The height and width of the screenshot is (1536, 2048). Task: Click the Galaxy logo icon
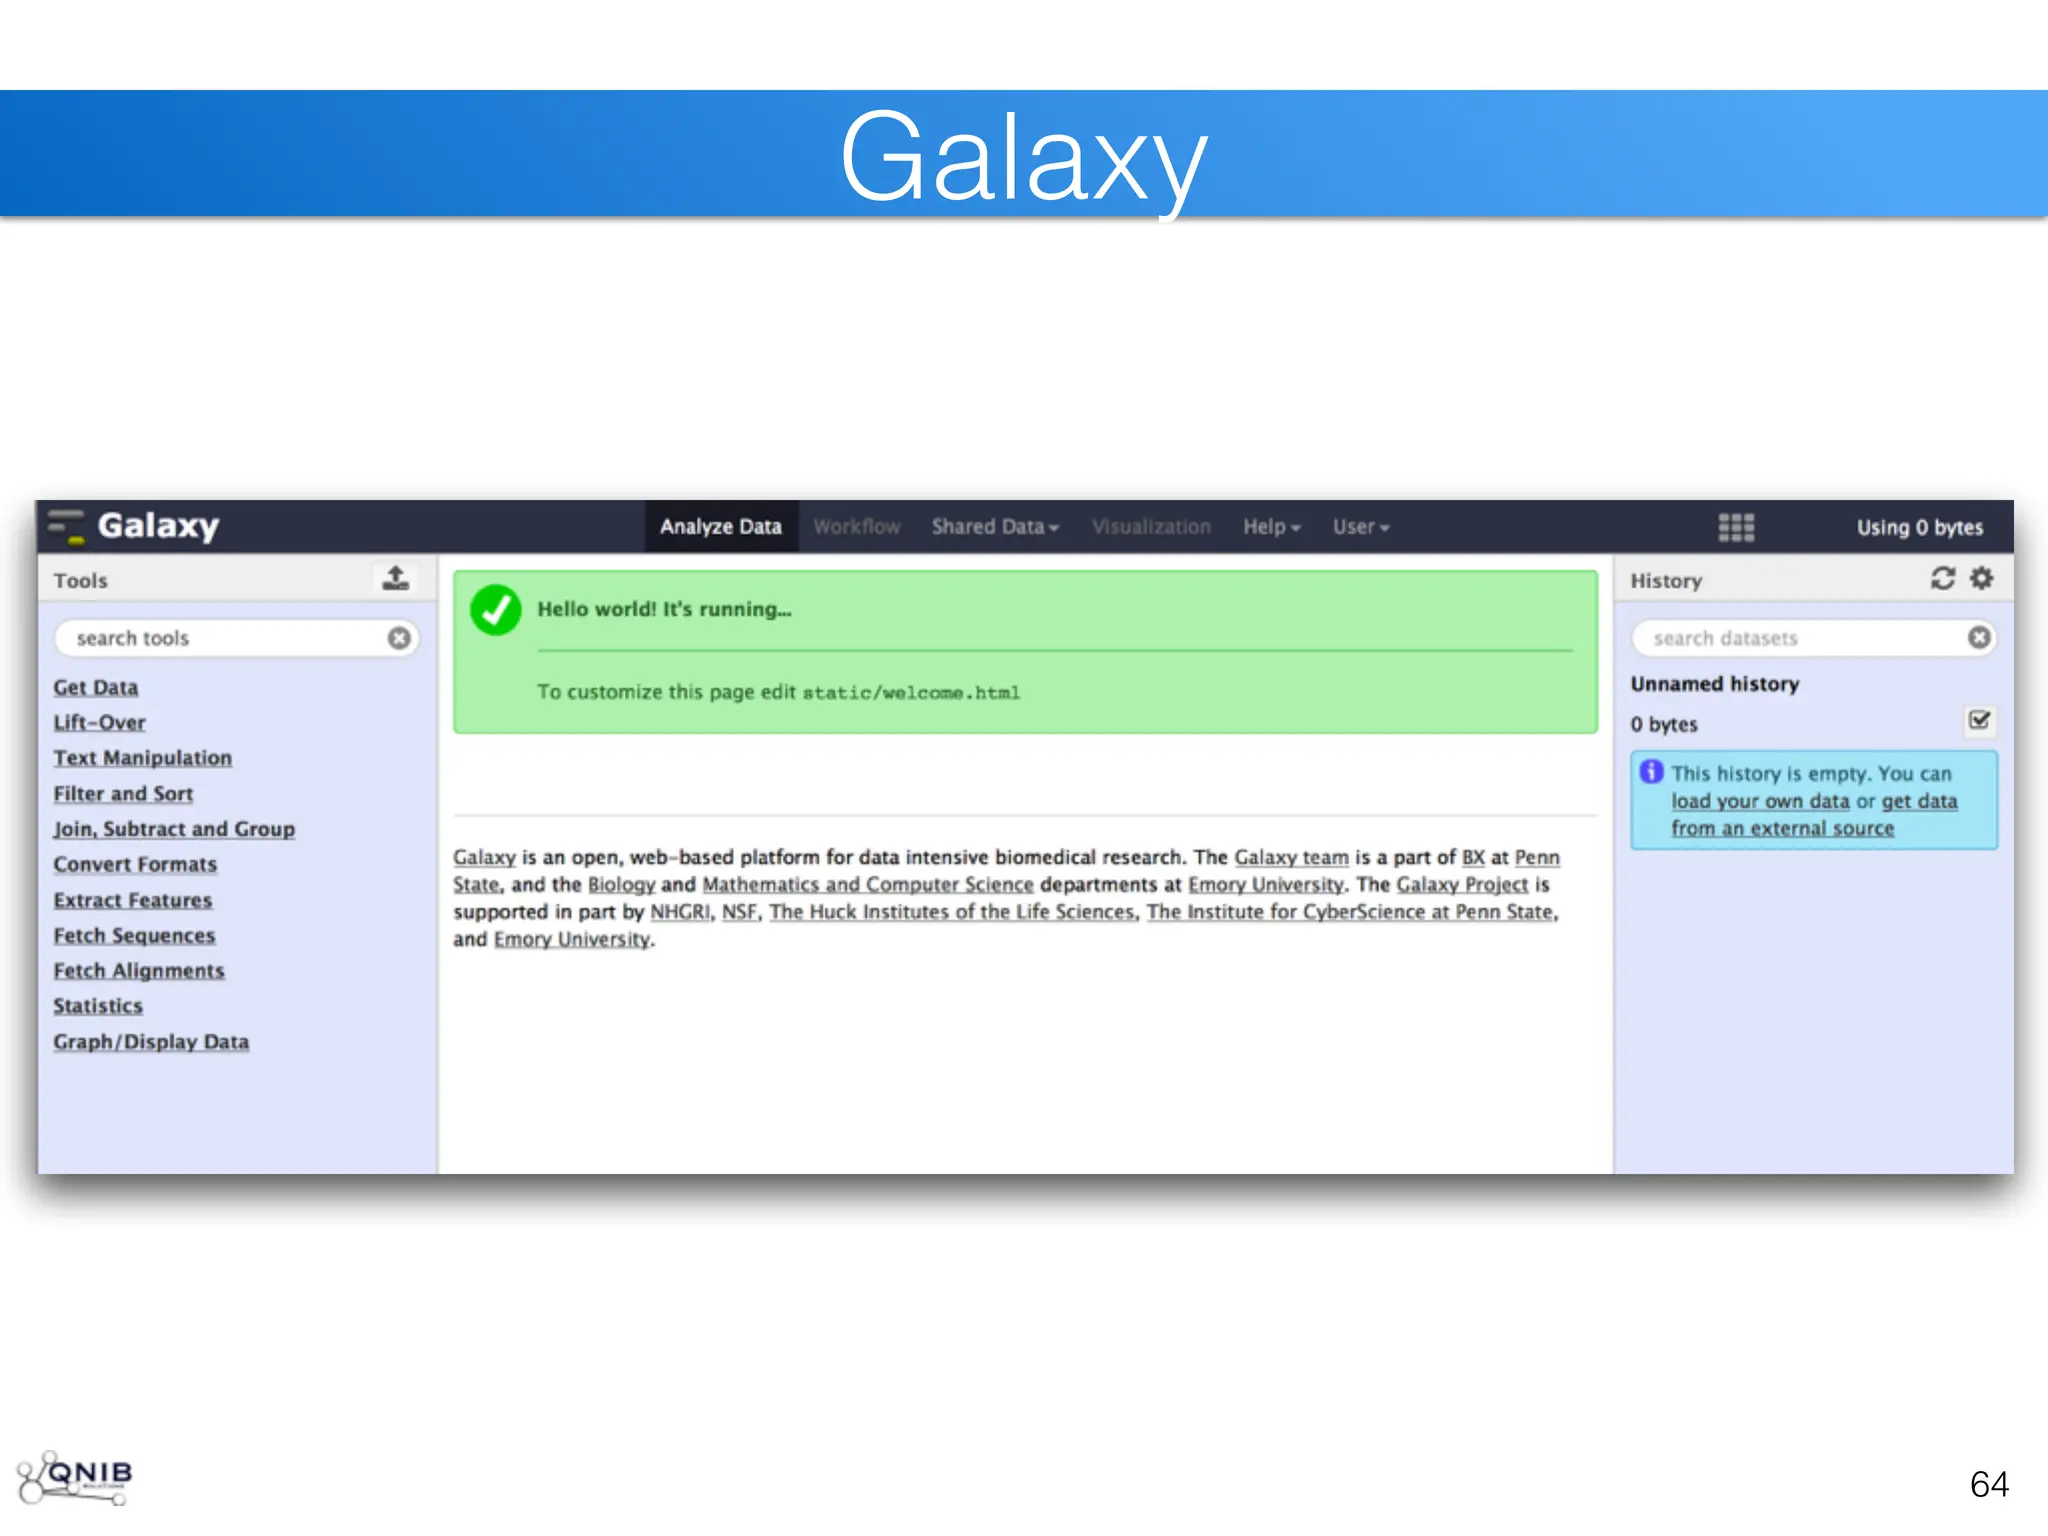coord(68,526)
